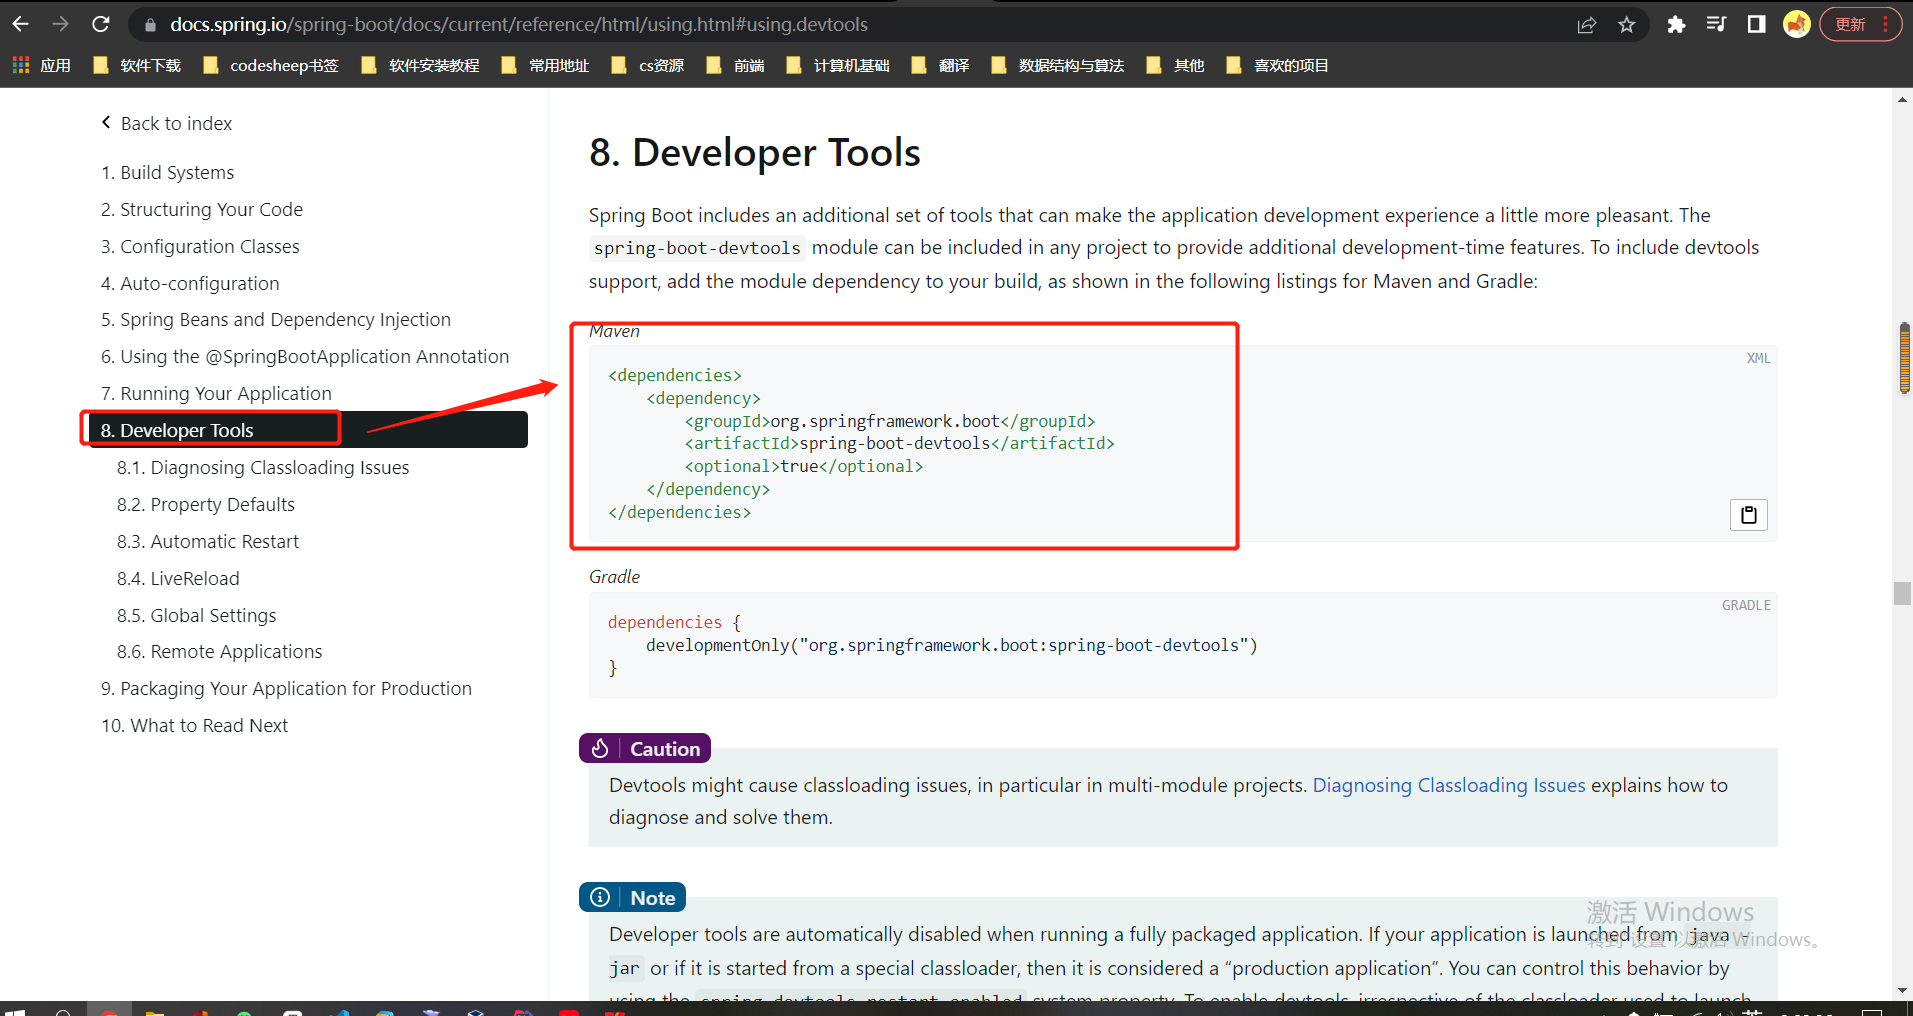Open 5. Spring Beans and Dependency Injection
Screen dimensions: 1913x1016
click(x=276, y=319)
